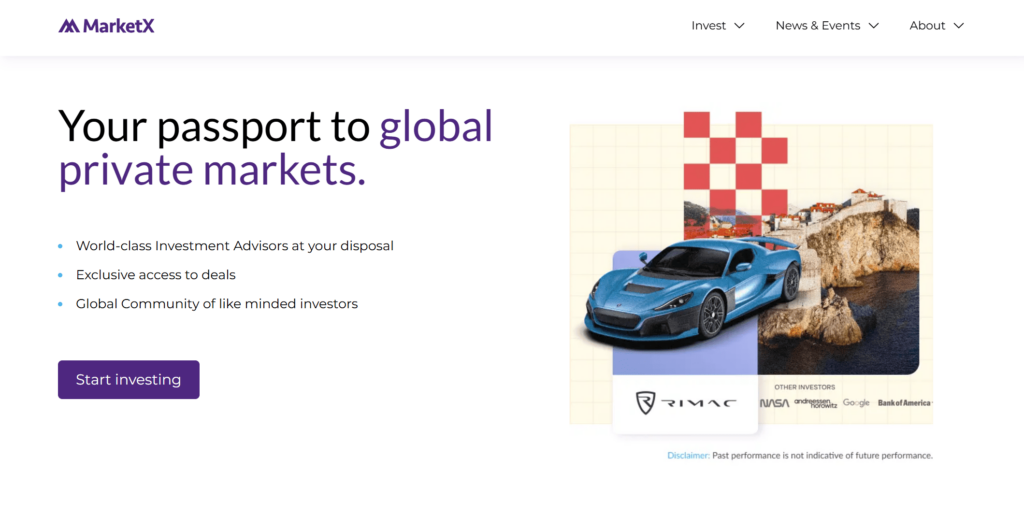Expand the About dropdown chevron
Viewport: 1024px width, 529px height.
pyautogui.click(x=959, y=26)
